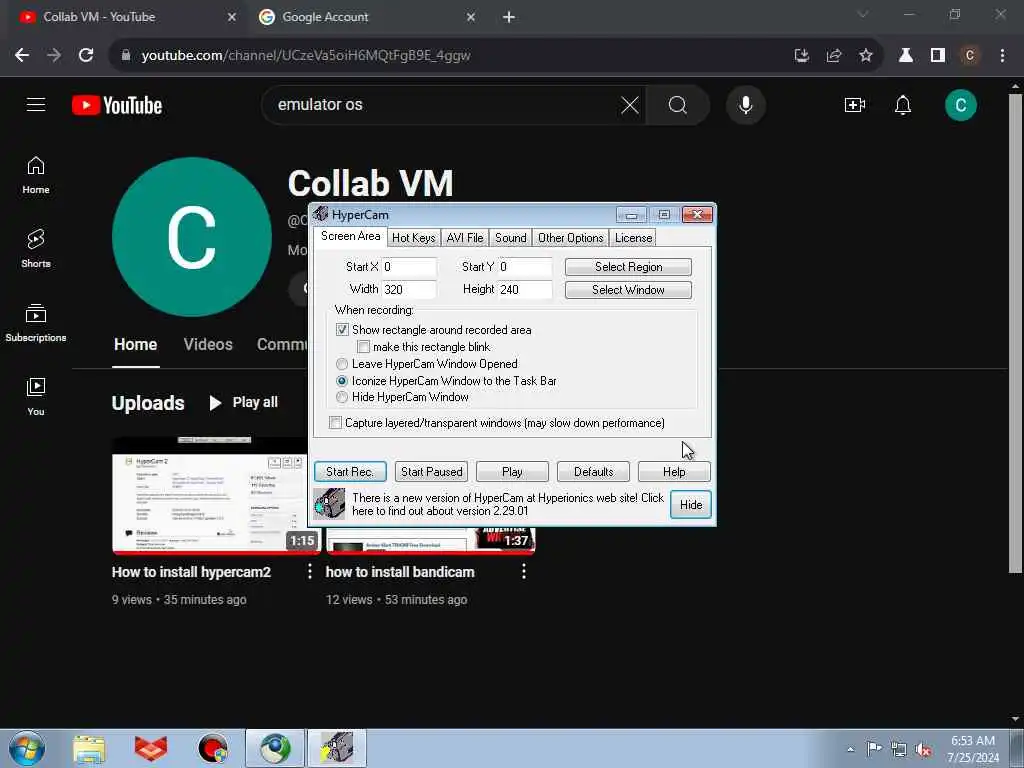Click the browser share icon
The image size is (1024, 768).
[x=834, y=56]
